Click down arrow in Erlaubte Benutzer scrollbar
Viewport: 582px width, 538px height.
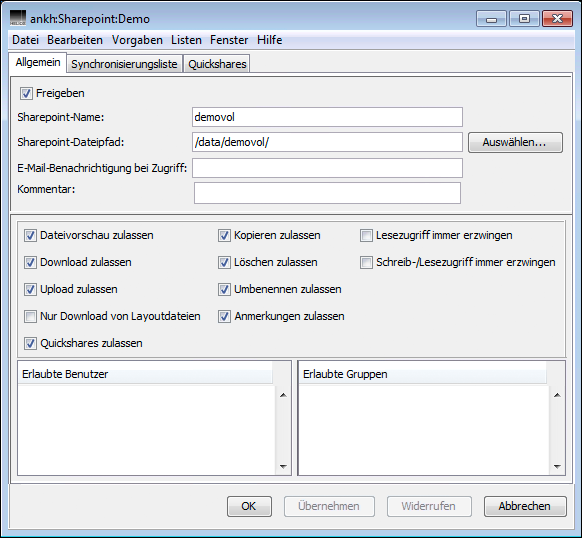pyautogui.click(x=283, y=467)
